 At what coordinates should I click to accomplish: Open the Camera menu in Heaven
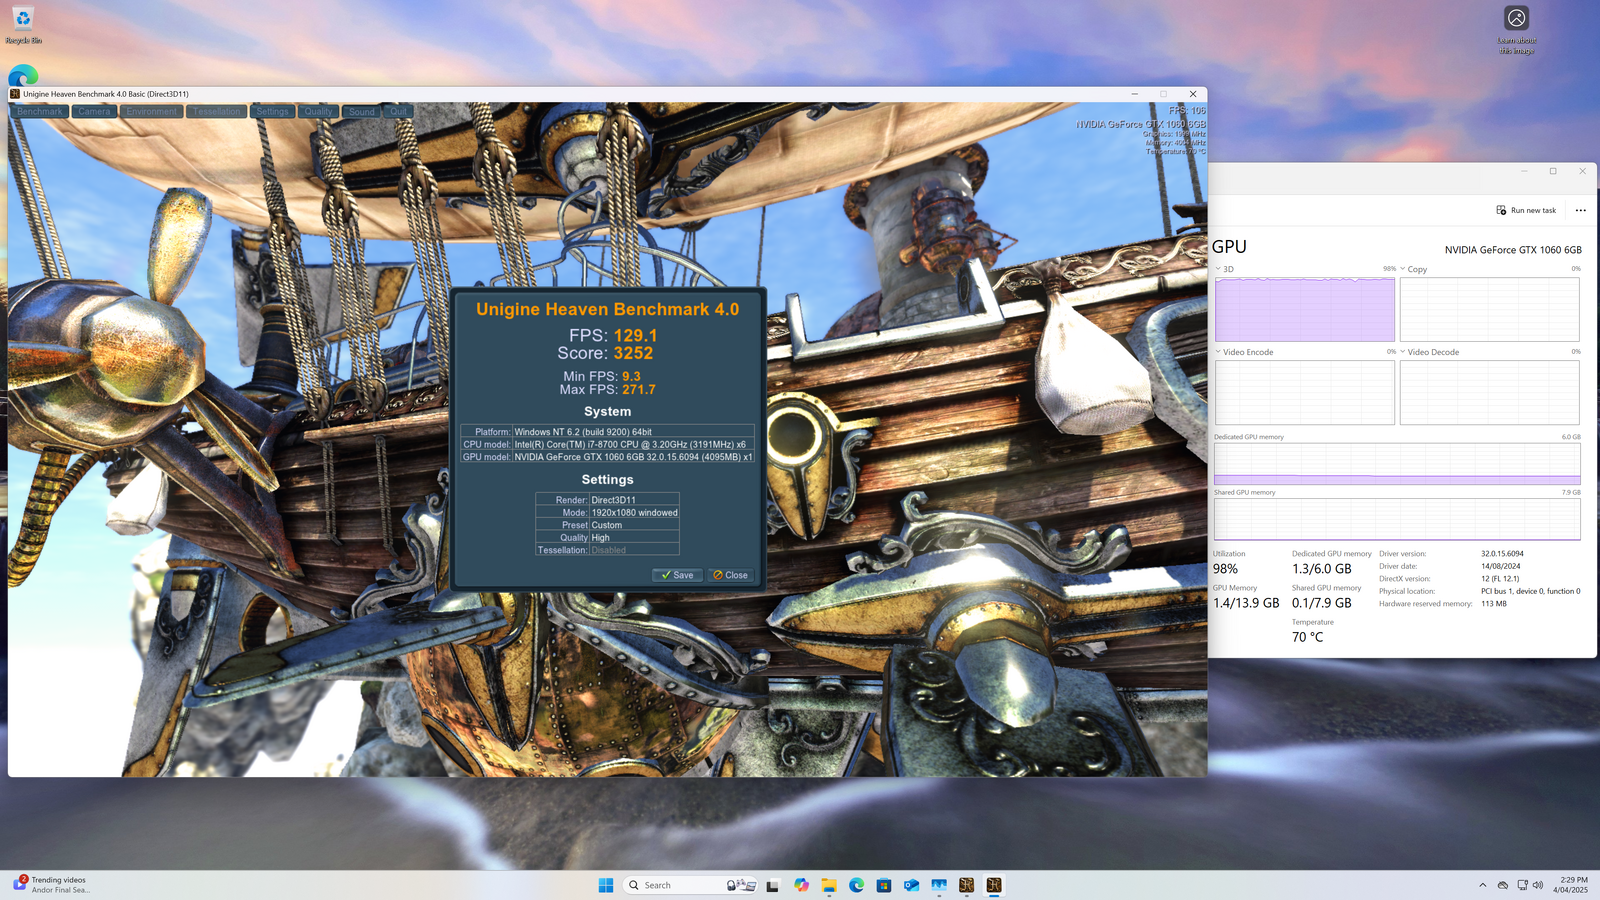click(95, 111)
